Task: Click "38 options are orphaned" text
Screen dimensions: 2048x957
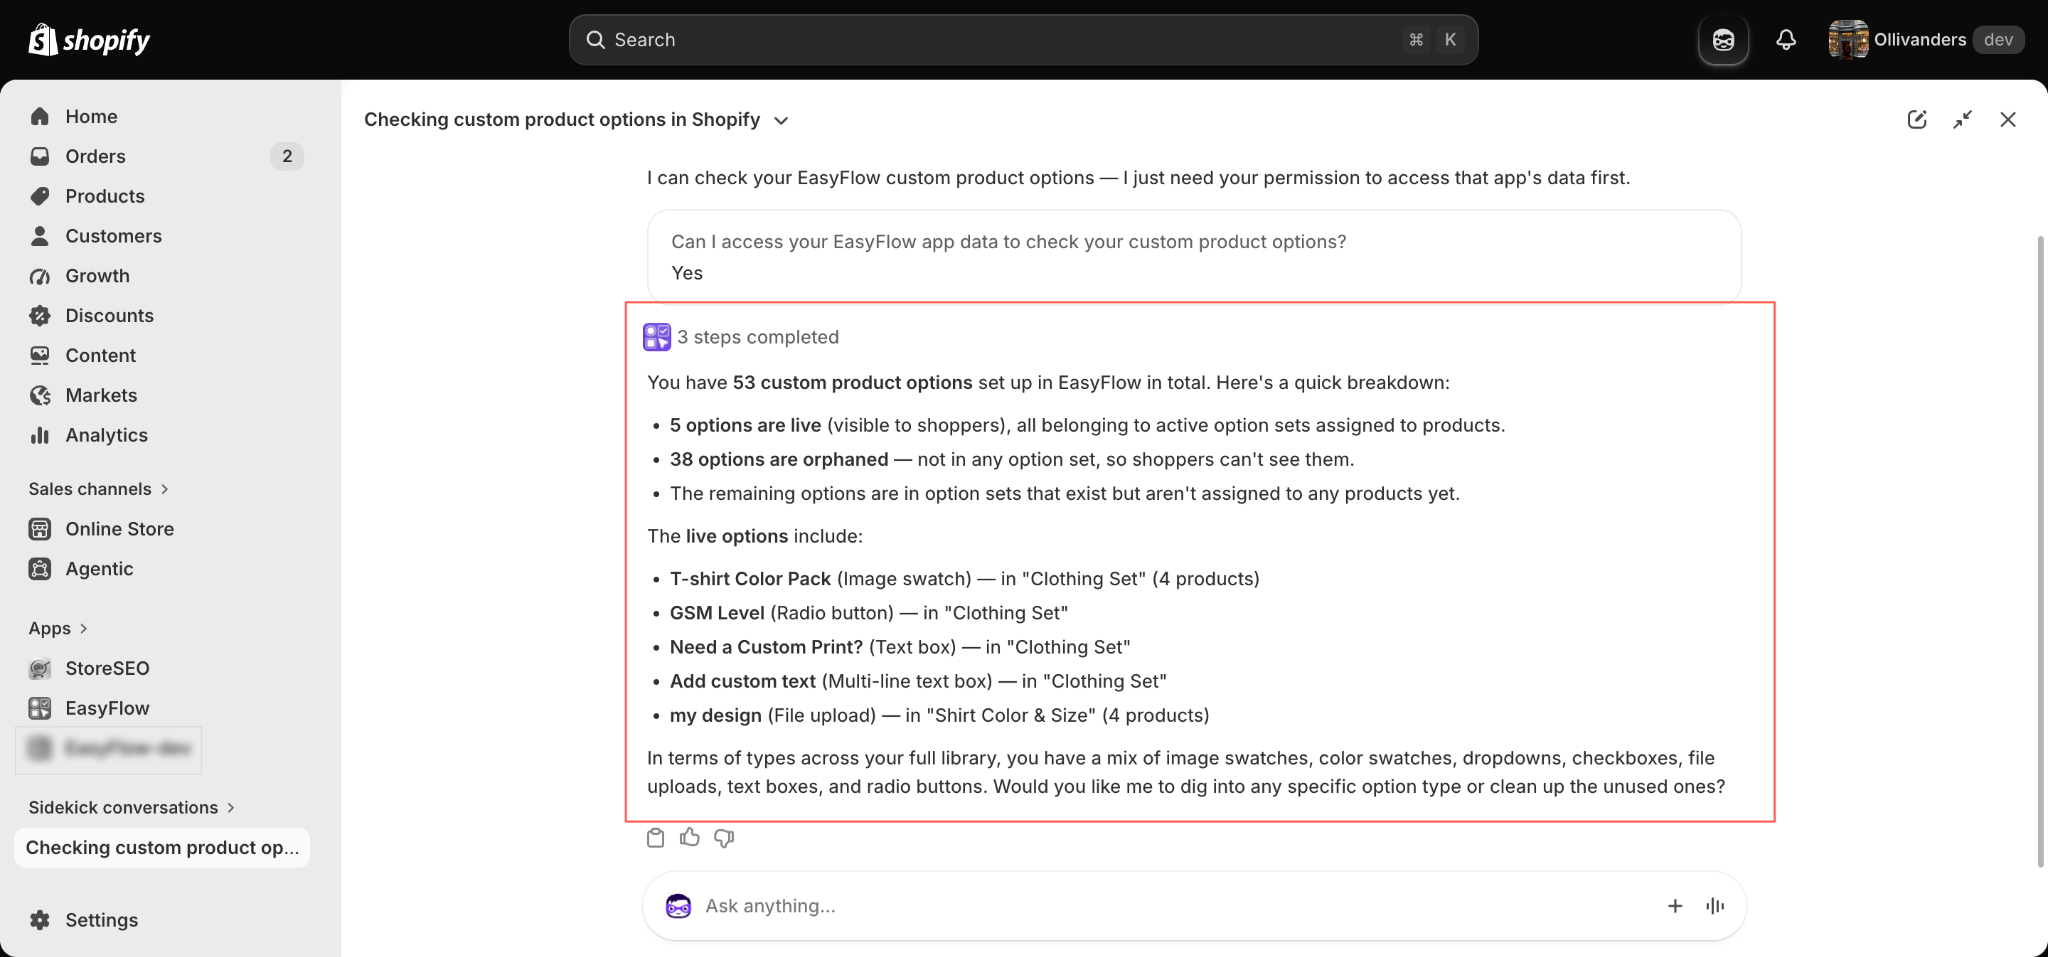Action: [779, 459]
